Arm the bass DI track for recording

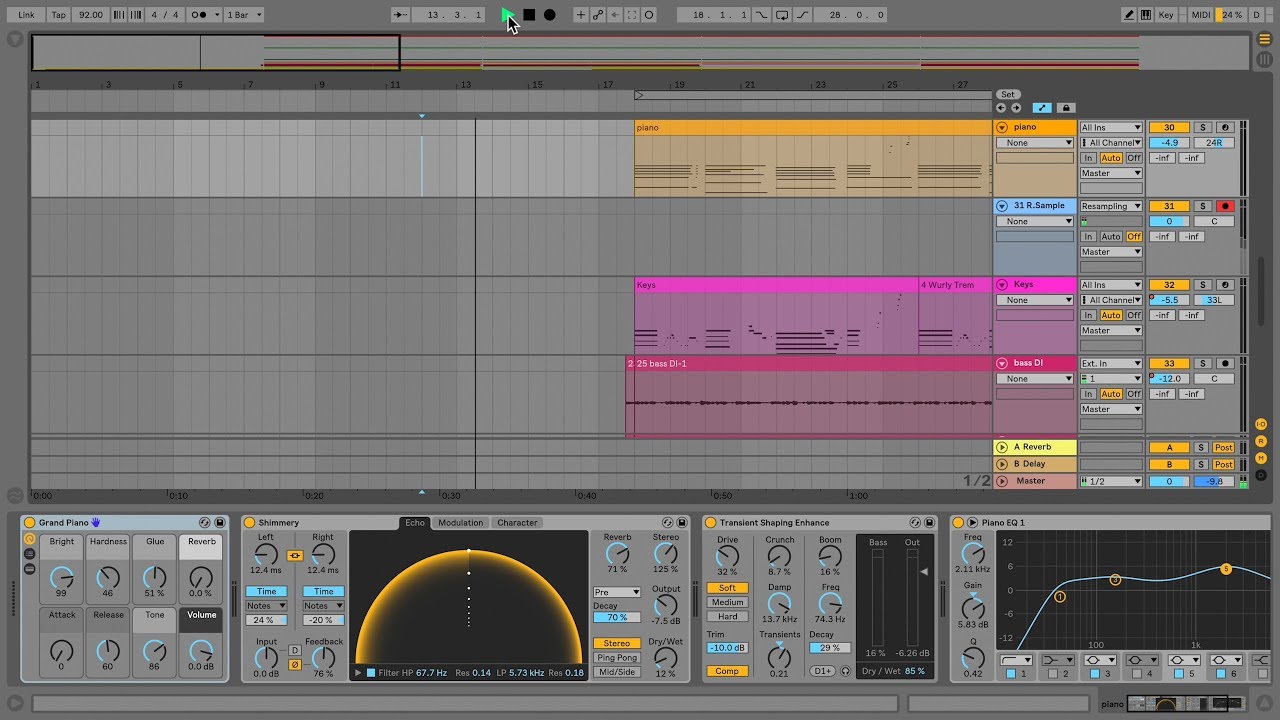tap(1225, 364)
